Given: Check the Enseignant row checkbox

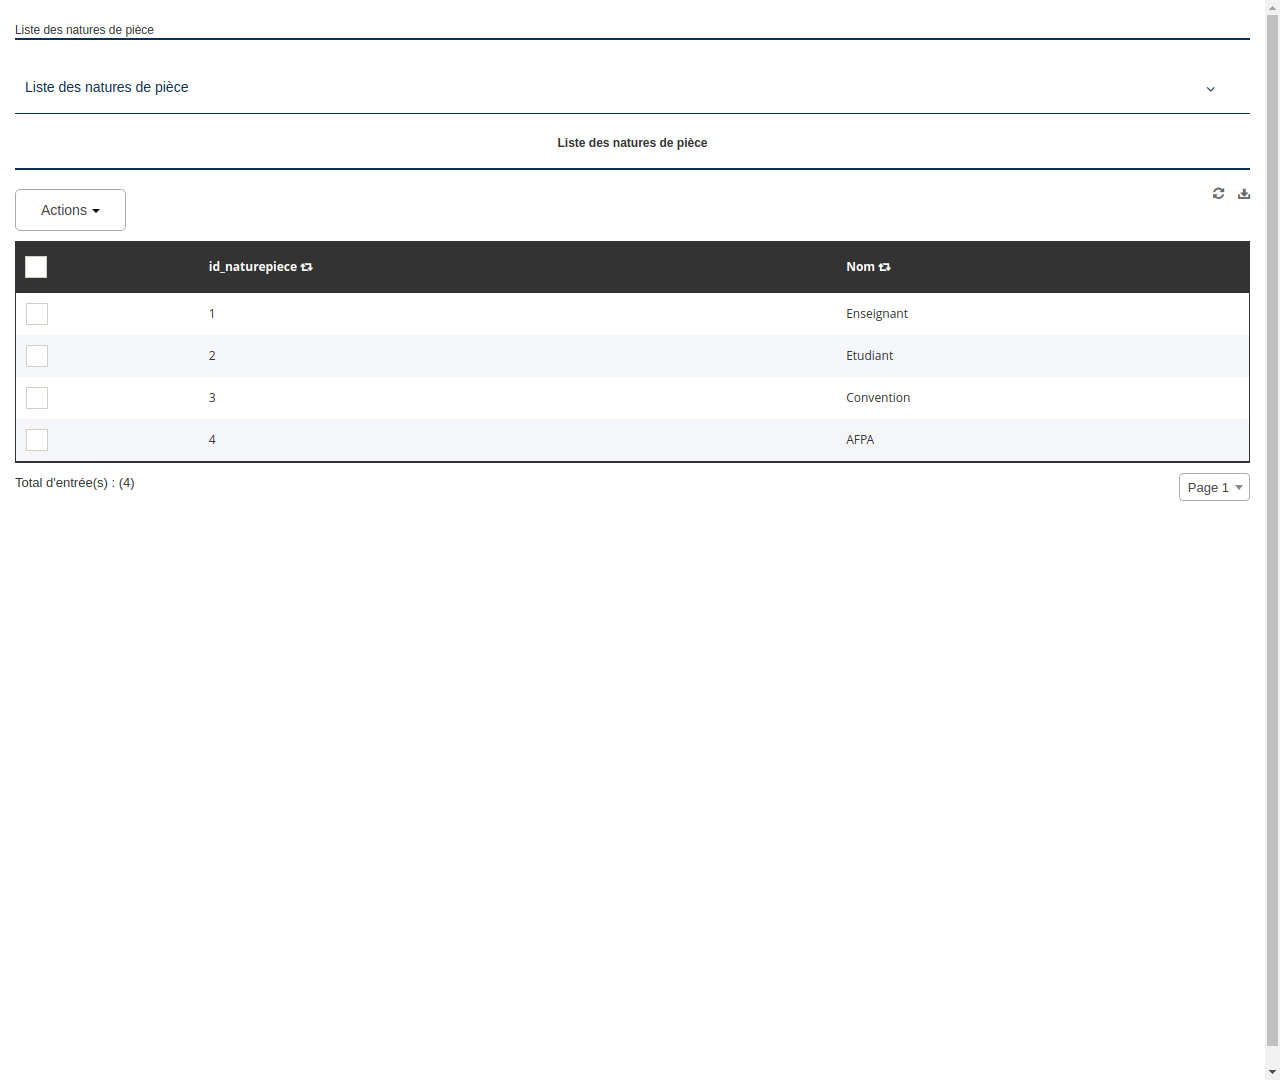Looking at the screenshot, I should pyautogui.click(x=37, y=314).
